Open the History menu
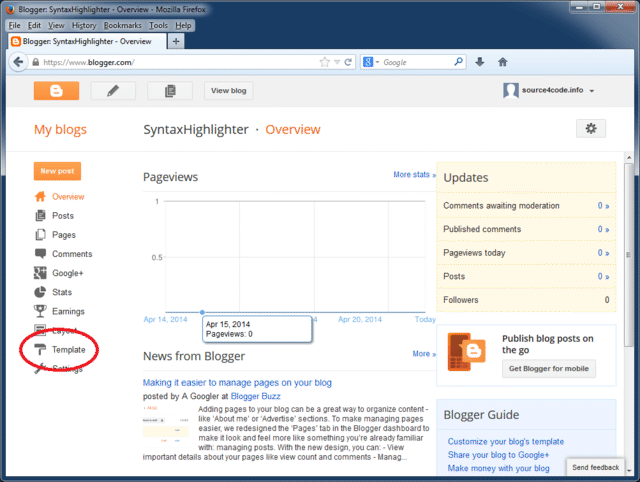Viewport: 640px width, 482px height. tap(84, 25)
